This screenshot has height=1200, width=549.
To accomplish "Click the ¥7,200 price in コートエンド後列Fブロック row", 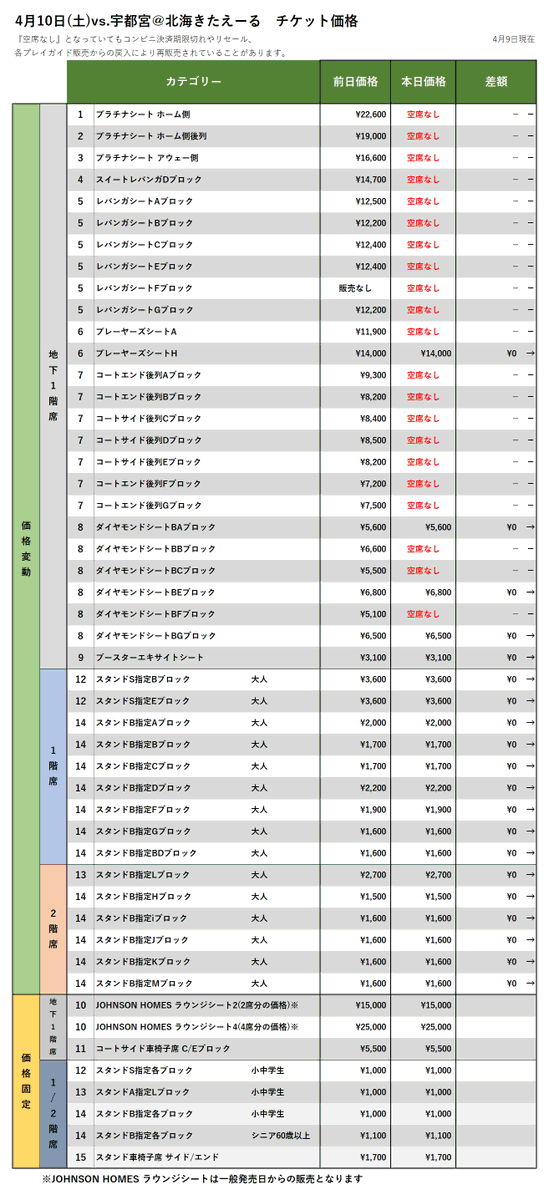I will coord(373,483).
